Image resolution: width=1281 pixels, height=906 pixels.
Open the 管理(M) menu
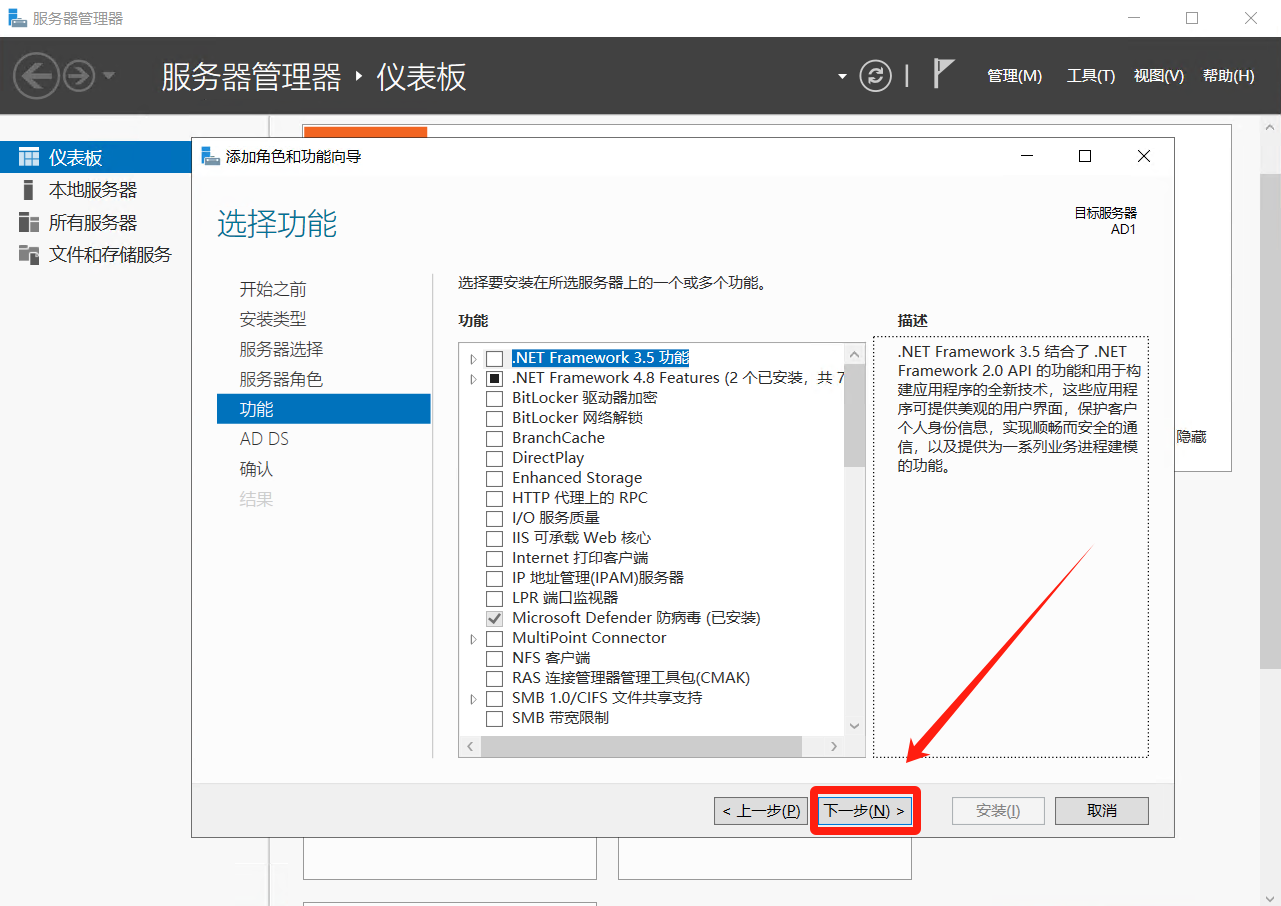pos(1014,76)
